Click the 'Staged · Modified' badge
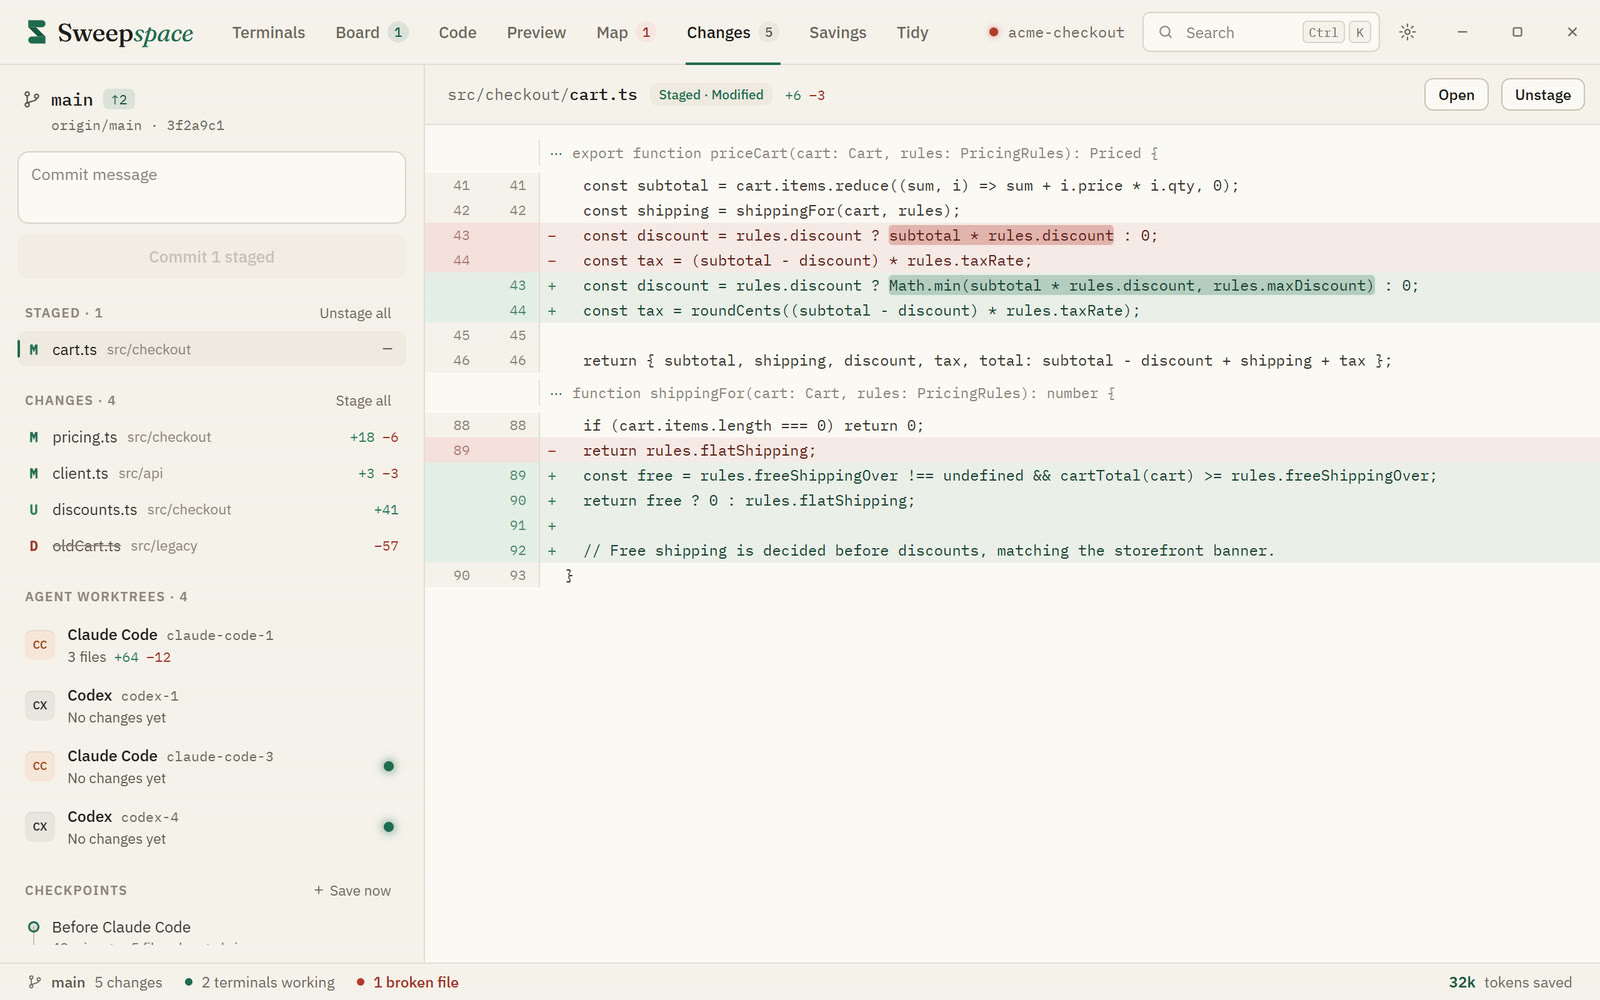This screenshot has height=1000, width=1600. [x=711, y=95]
